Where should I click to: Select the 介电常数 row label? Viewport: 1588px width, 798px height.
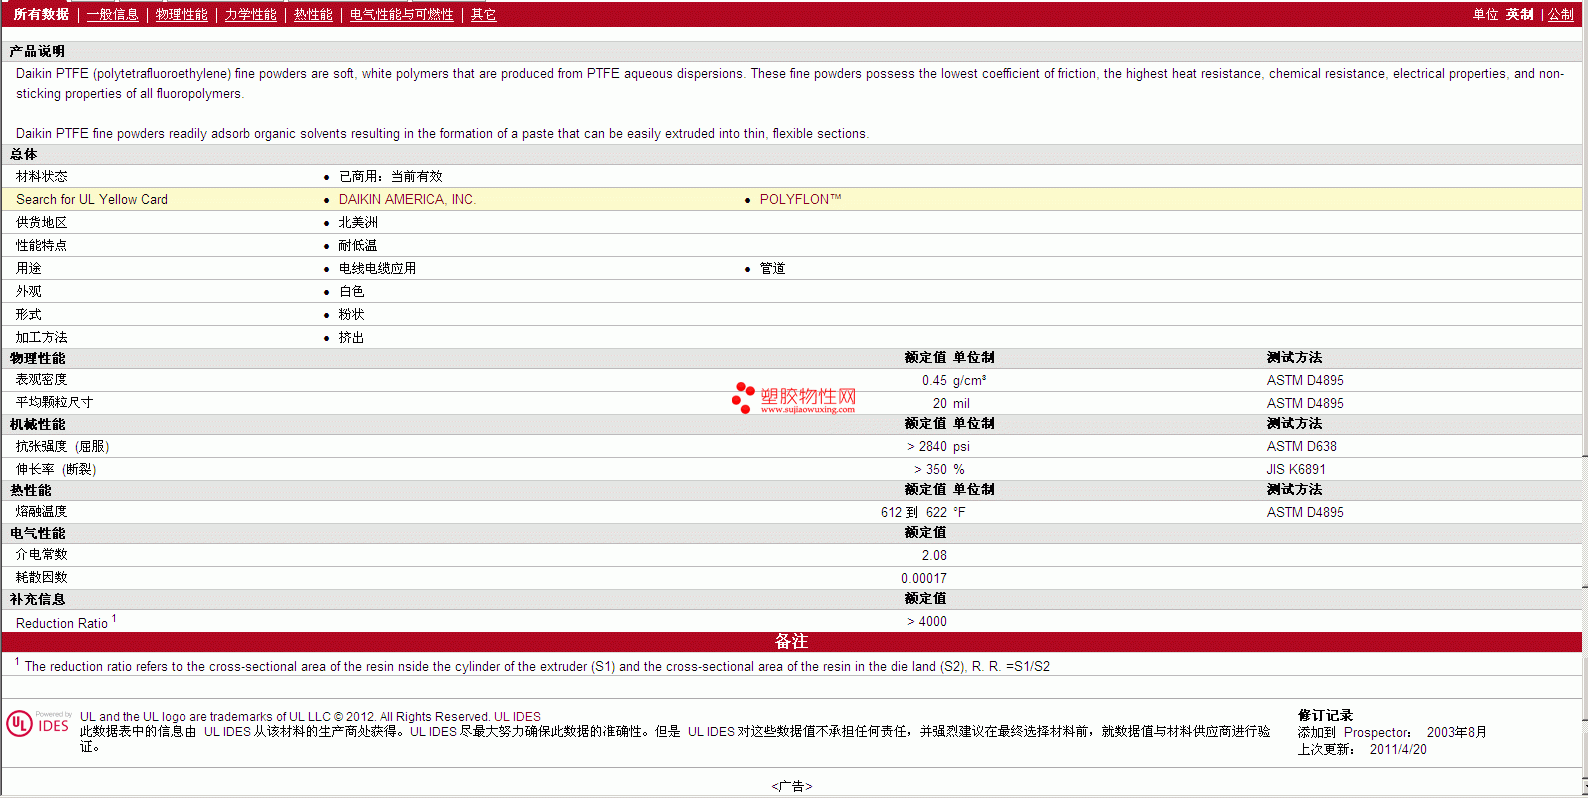41,555
